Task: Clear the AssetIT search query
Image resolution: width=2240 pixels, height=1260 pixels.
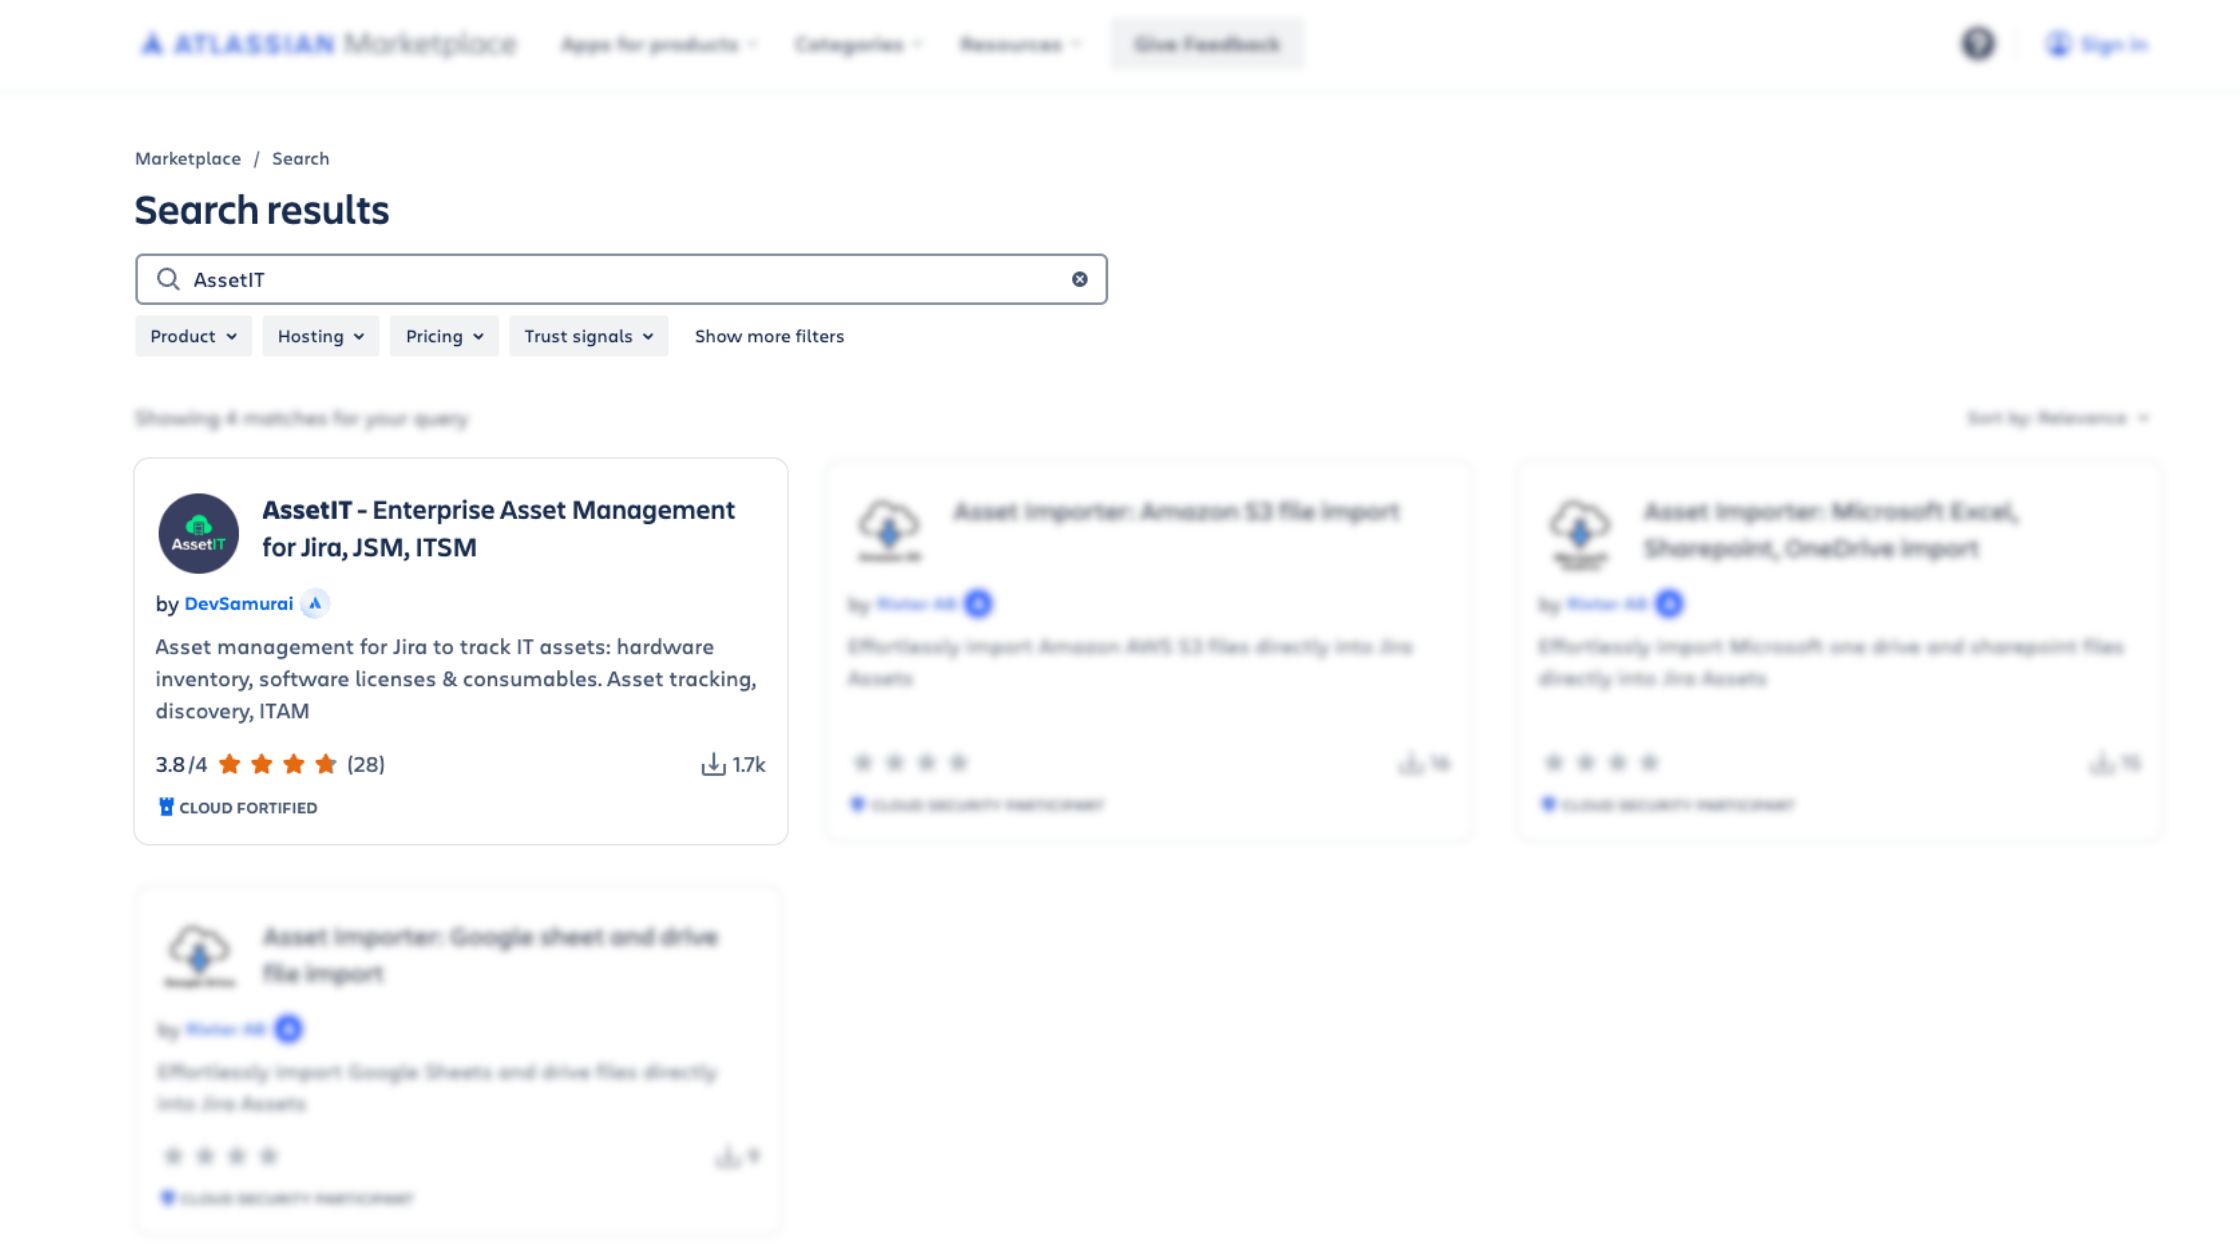Action: [x=1079, y=279]
